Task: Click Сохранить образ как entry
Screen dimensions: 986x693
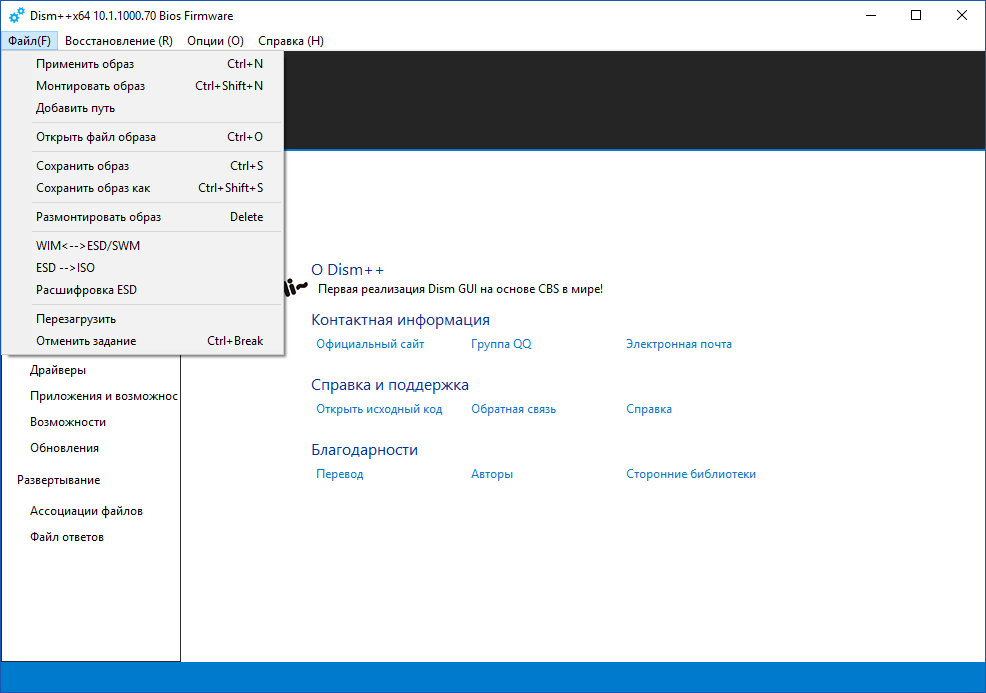Action: pos(143,187)
